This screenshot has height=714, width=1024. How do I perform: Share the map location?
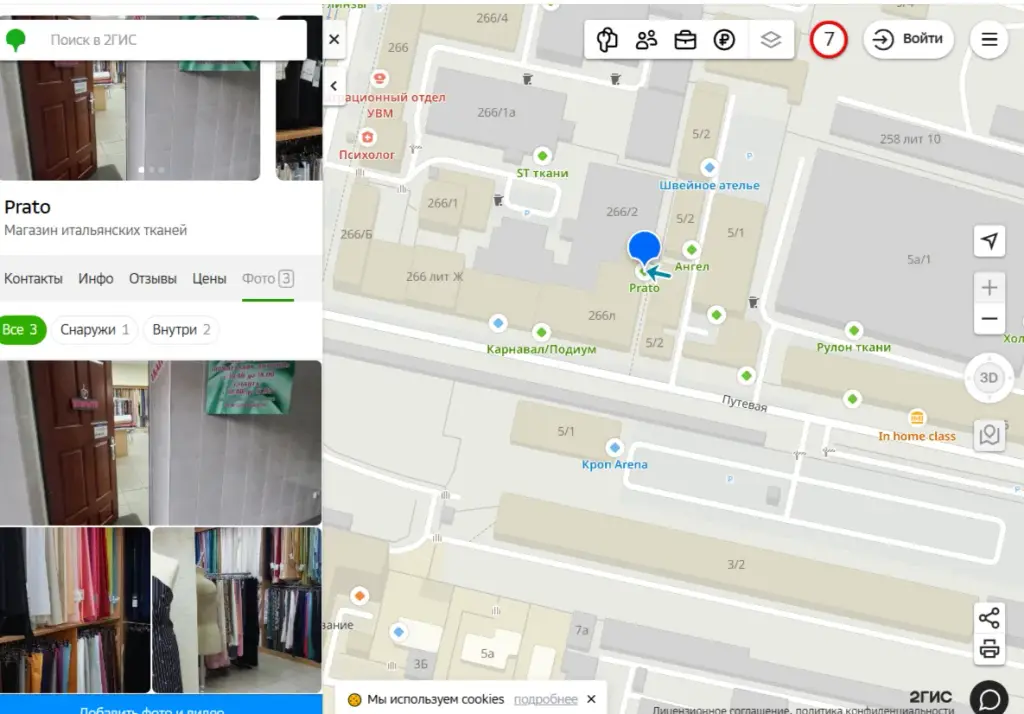989,617
